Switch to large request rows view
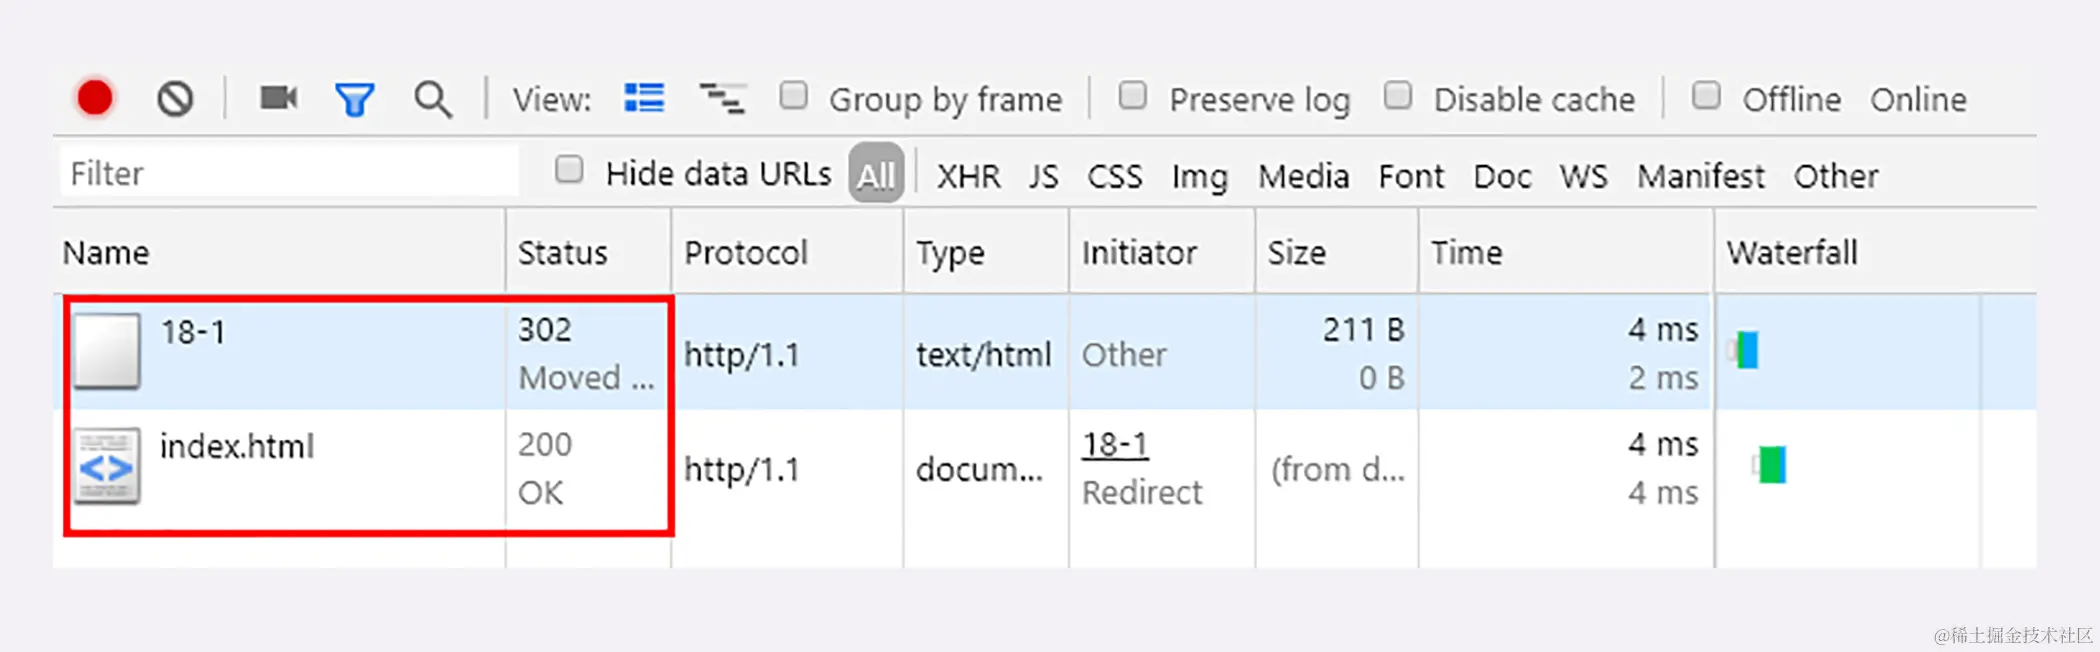Screen dimensions: 2100x652 tap(644, 98)
